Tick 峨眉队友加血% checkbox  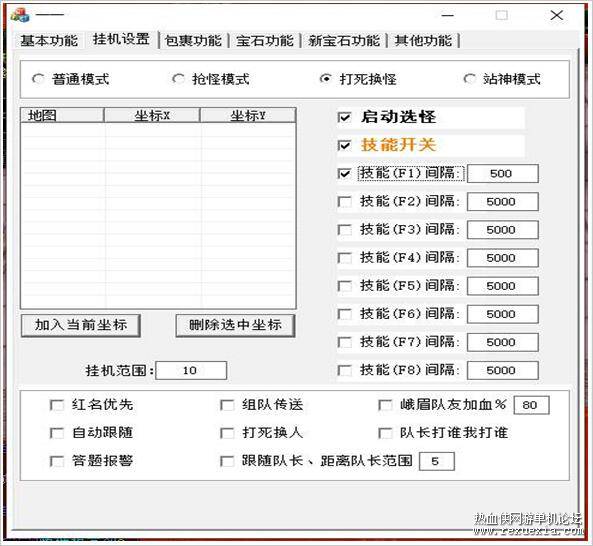[385, 405]
